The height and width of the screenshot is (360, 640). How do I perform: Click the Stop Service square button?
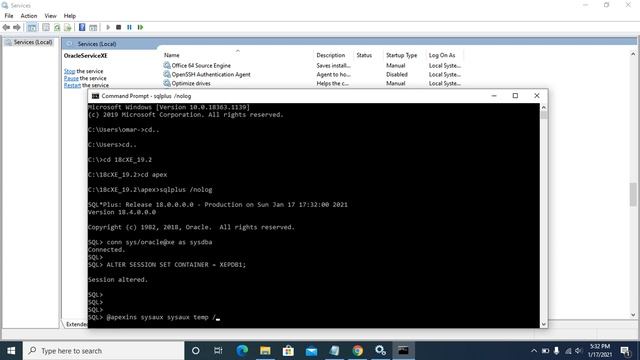(118, 27)
